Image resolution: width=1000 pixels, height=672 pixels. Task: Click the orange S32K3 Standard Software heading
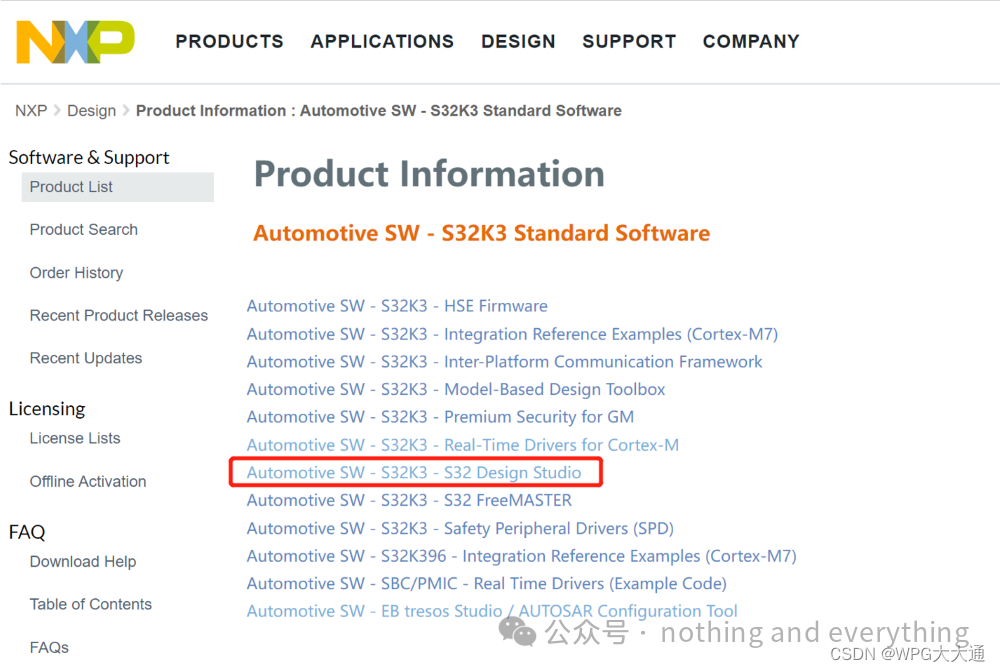482,233
